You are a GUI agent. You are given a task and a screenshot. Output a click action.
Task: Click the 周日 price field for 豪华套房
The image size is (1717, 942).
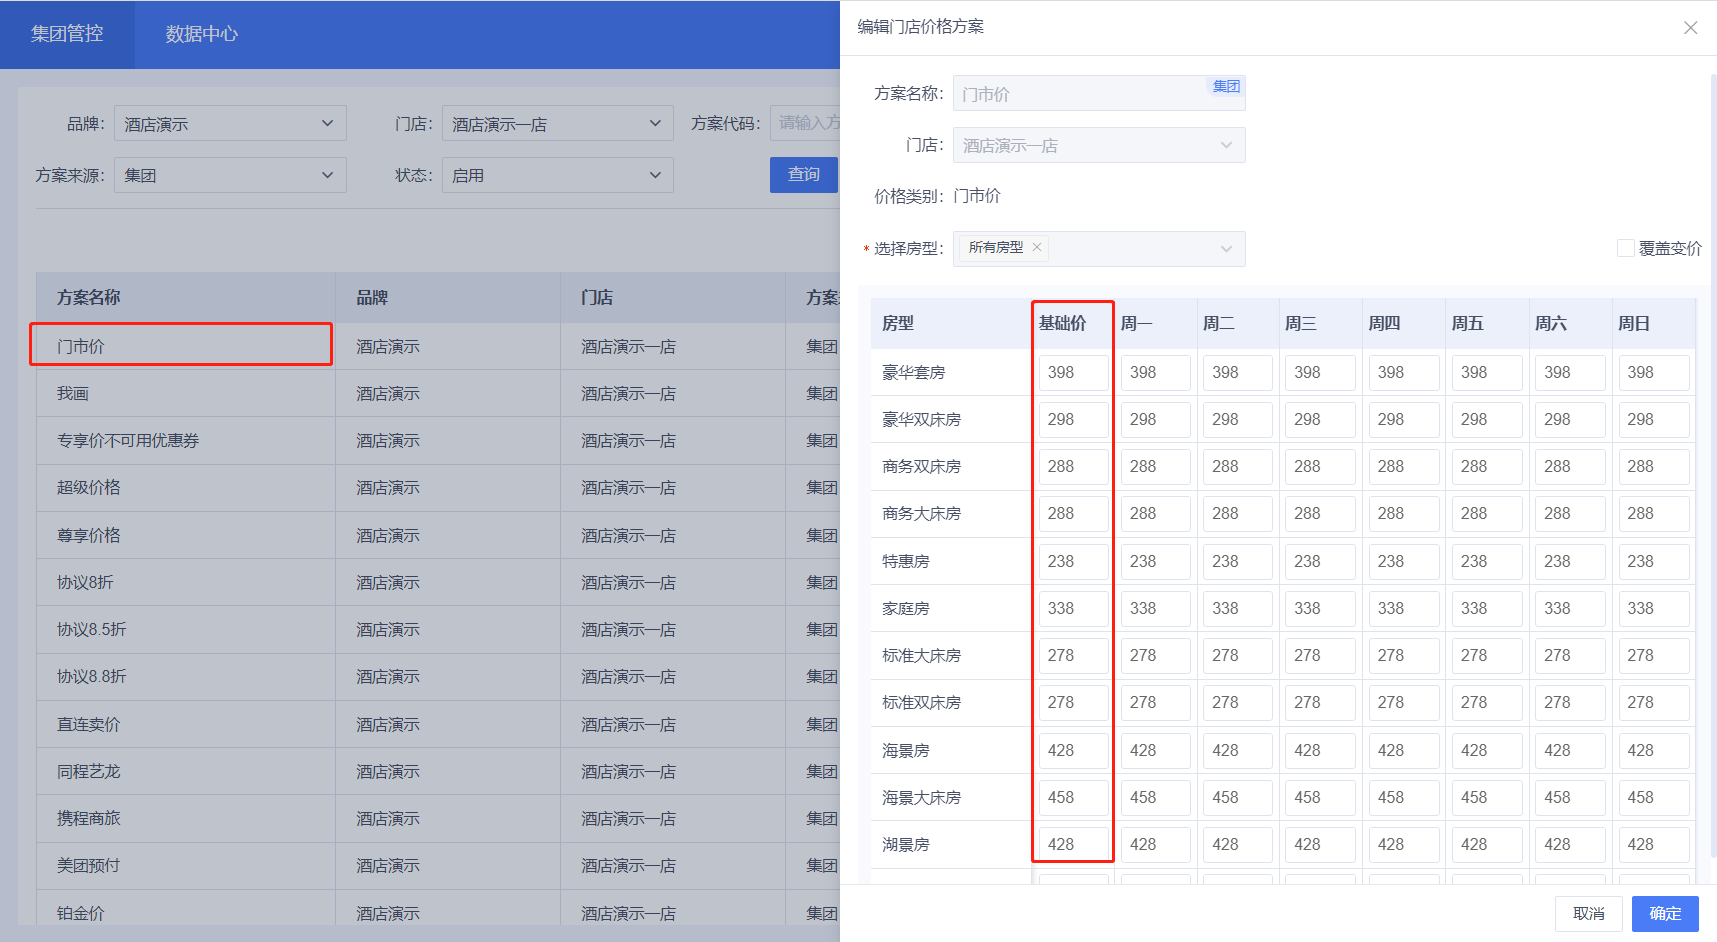coord(1654,372)
